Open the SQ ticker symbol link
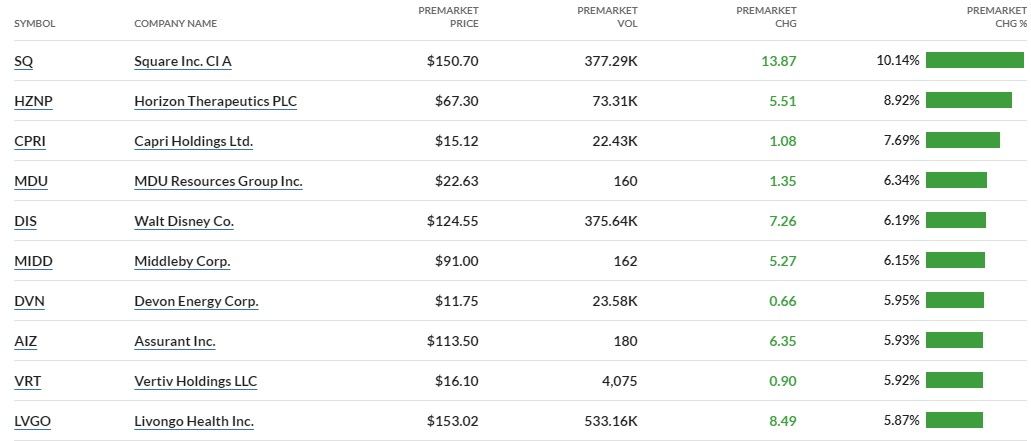This screenshot has width=1031, height=441. tap(24, 62)
